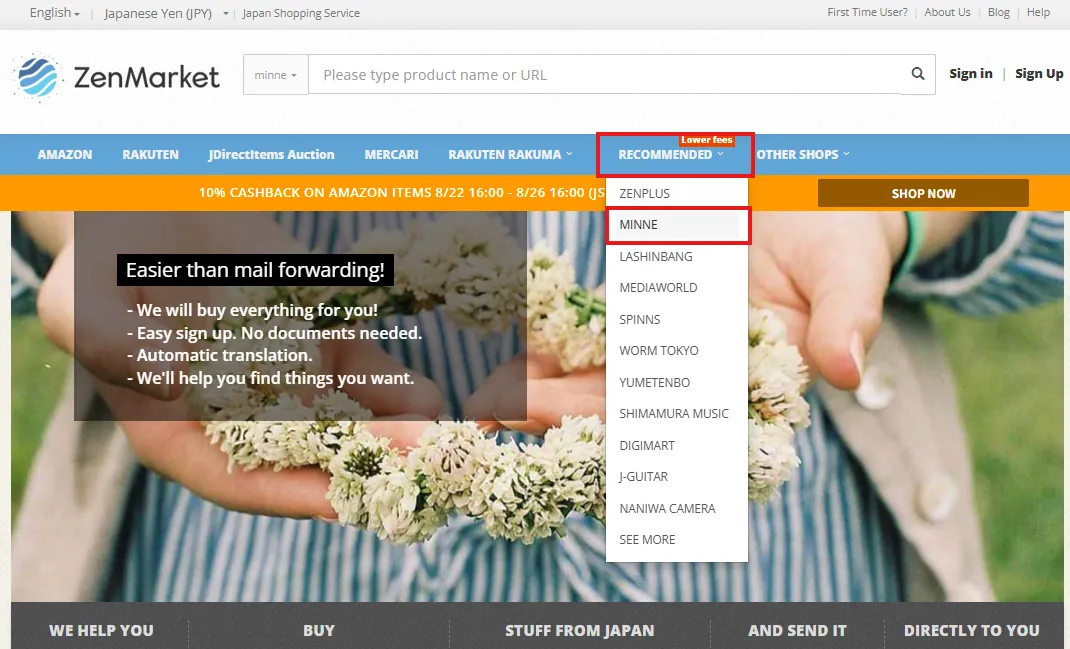
Task: Click the search magnifier icon
Action: [918, 74]
